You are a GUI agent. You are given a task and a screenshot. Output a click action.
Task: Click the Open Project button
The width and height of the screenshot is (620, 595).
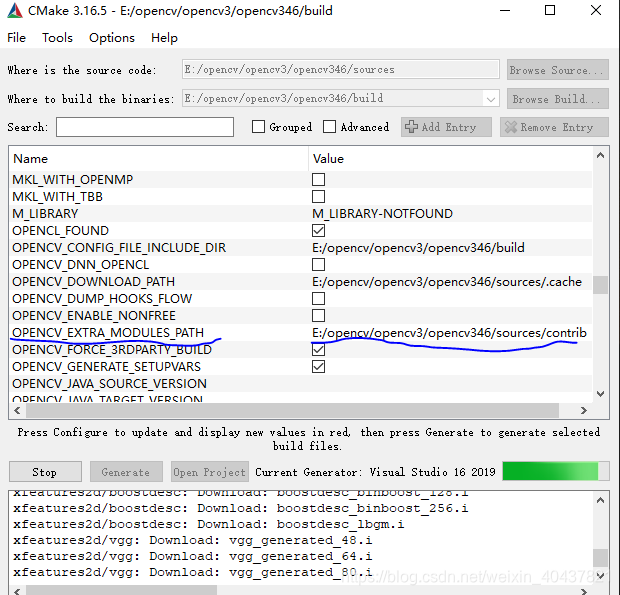click(210, 472)
